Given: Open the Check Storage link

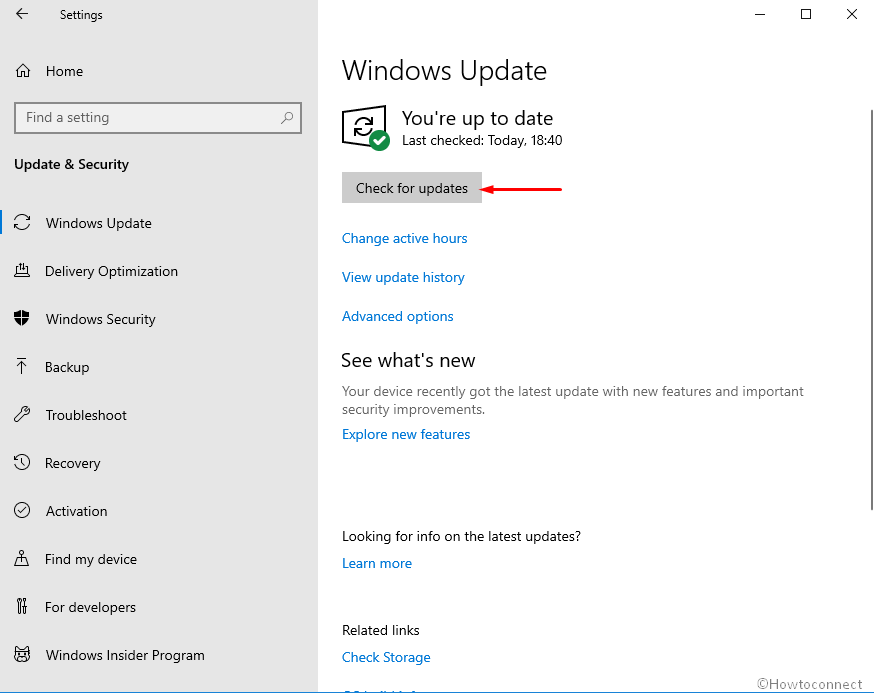Looking at the screenshot, I should coord(386,657).
